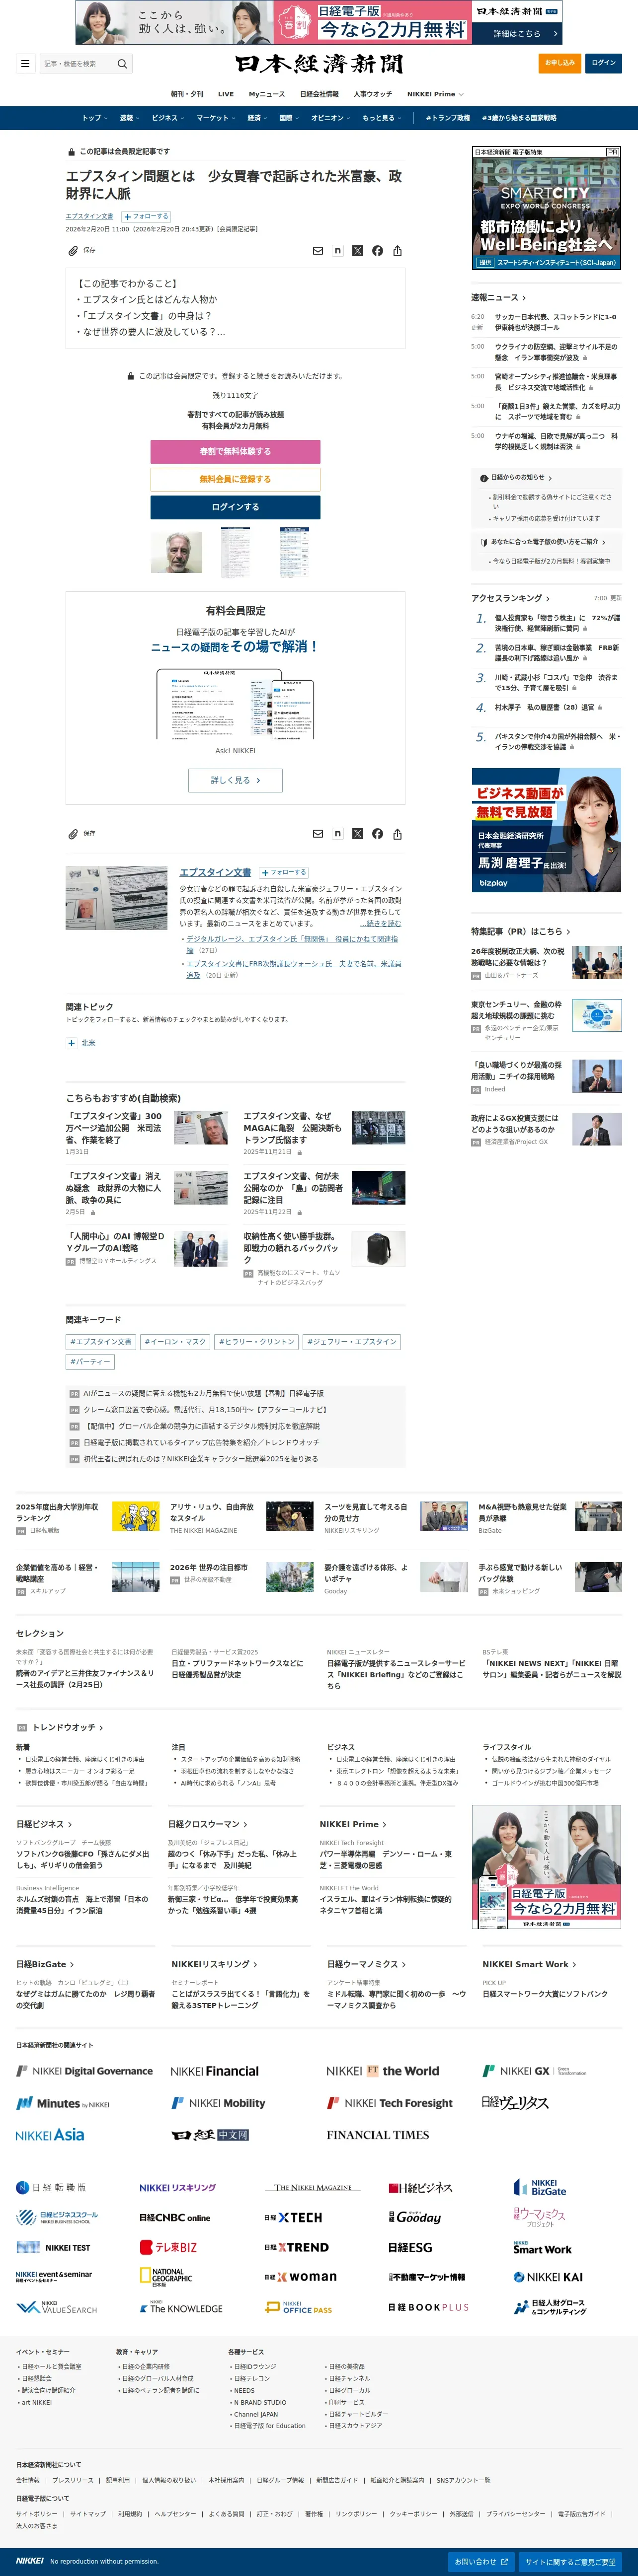Screen dimensions: 638x2576
Task: Share to Facebook from top share row
Action: pyautogui.click(x=377, y=251)
